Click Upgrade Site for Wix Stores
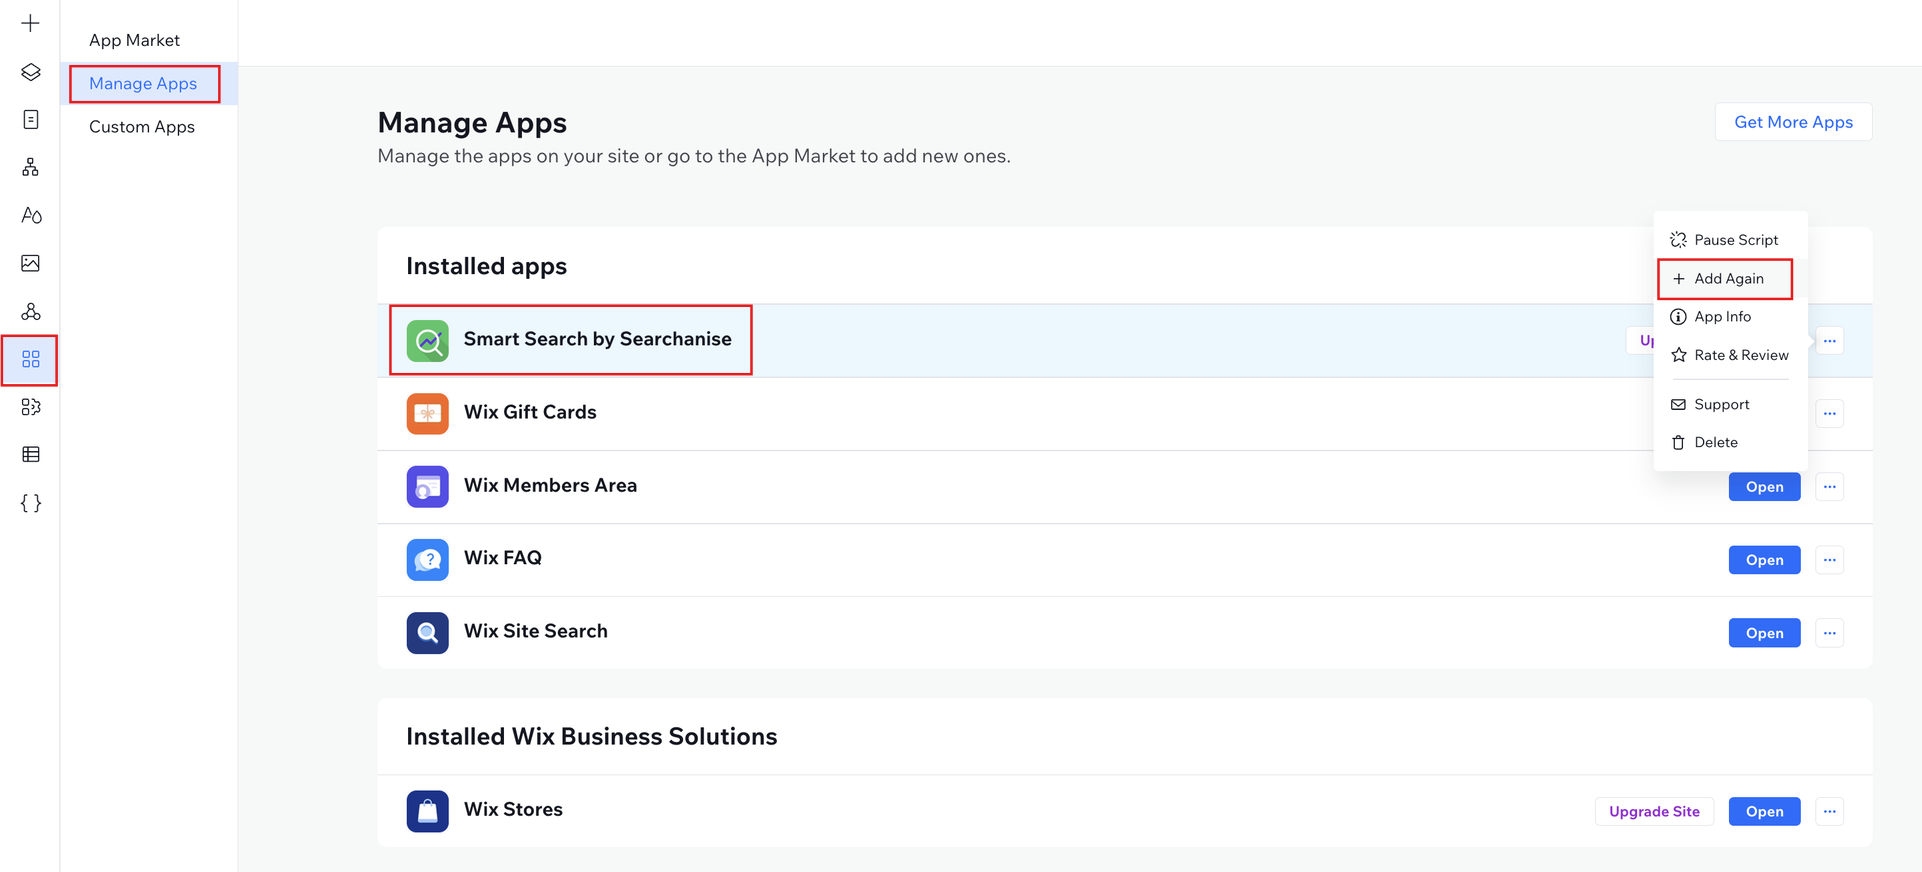 pos(1654,811)
